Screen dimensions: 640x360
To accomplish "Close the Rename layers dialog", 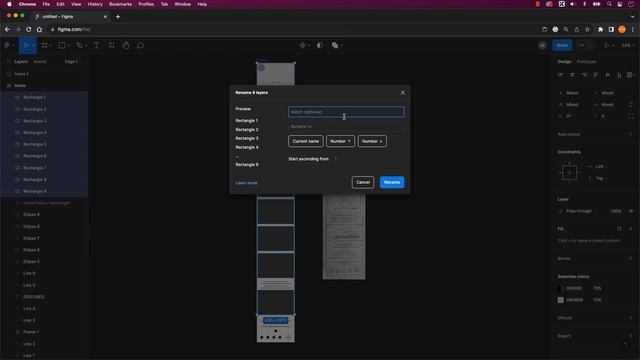I will click(402, 93).
